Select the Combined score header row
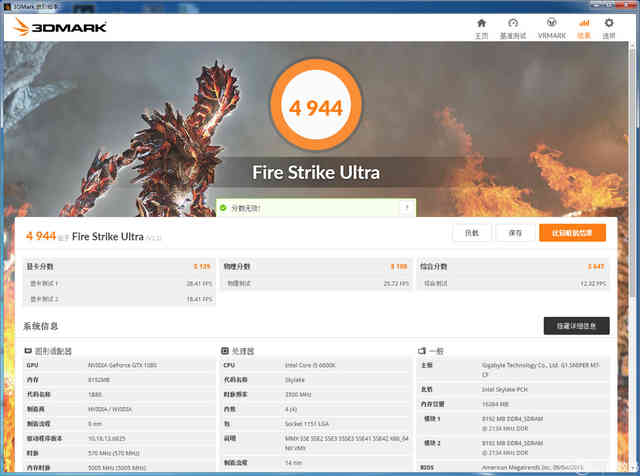Screen dimensions: 640x476 513,267
